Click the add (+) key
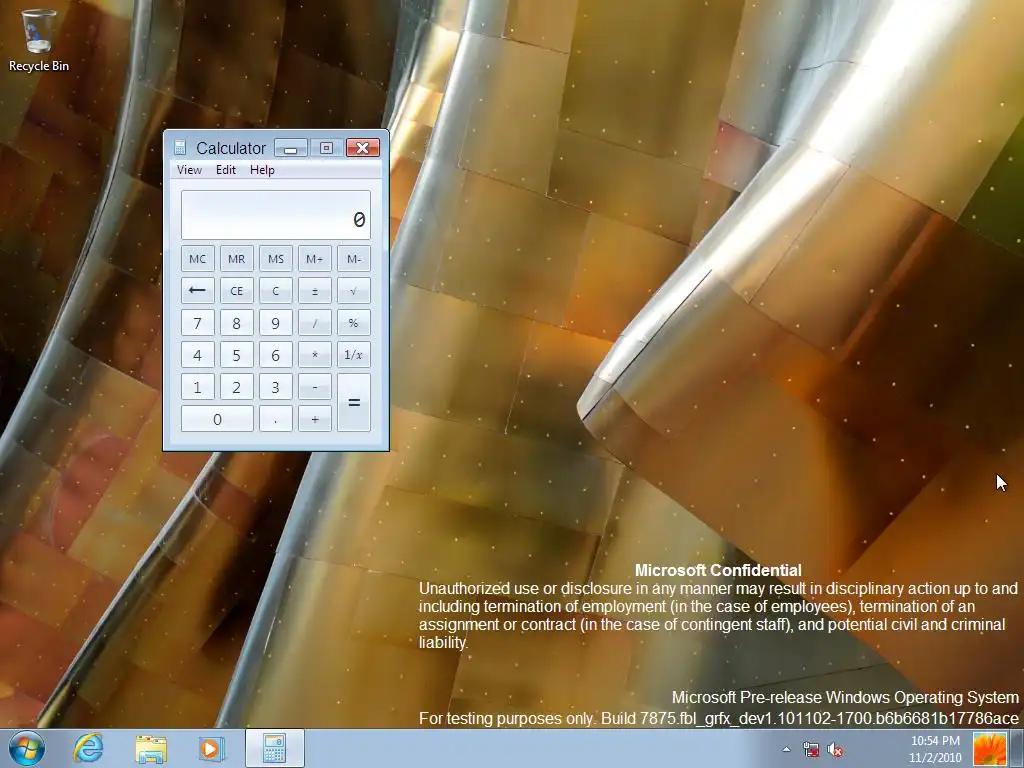This screenshot has width=1024, height=768. (x=315, y=419)
